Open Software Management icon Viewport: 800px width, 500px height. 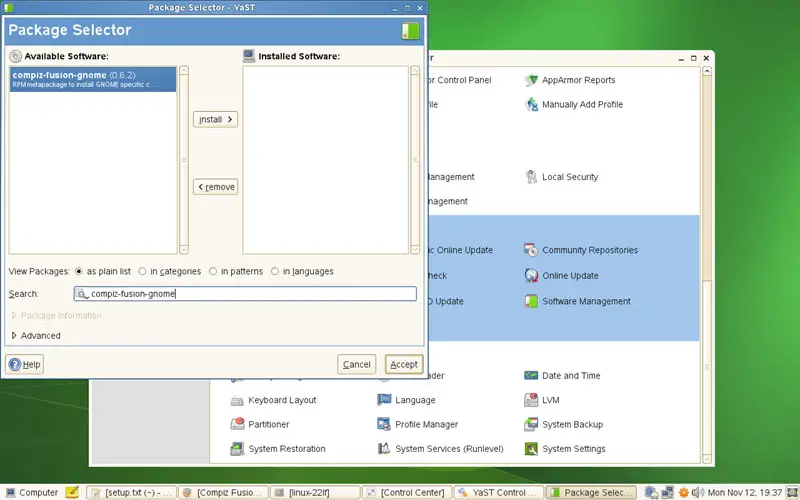pos(531,301)
